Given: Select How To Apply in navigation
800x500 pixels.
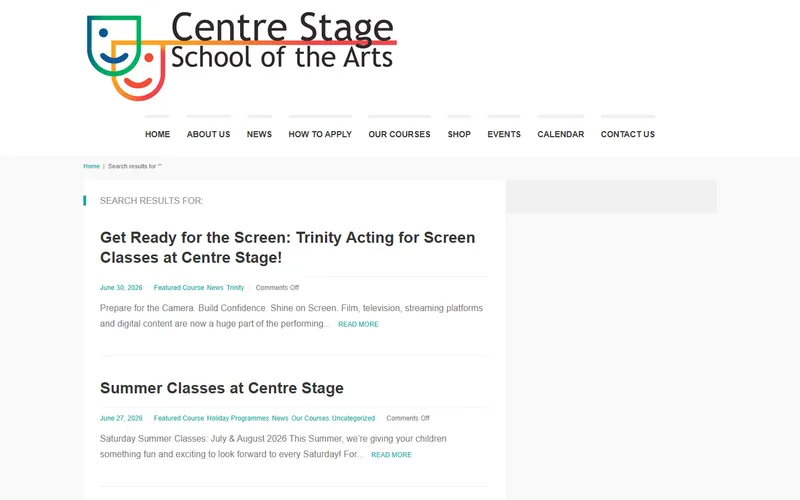Looking at the screenshot, I should [x=320, y=134].
